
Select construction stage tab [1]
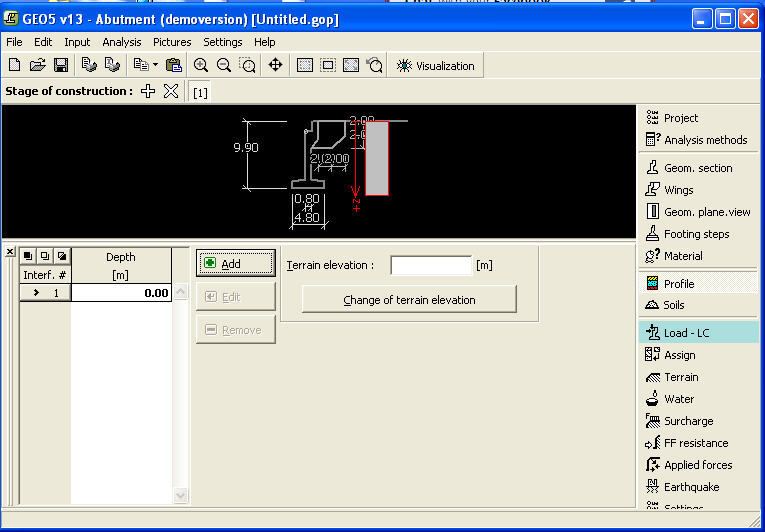pyautogui.click(x=200, y=93)
